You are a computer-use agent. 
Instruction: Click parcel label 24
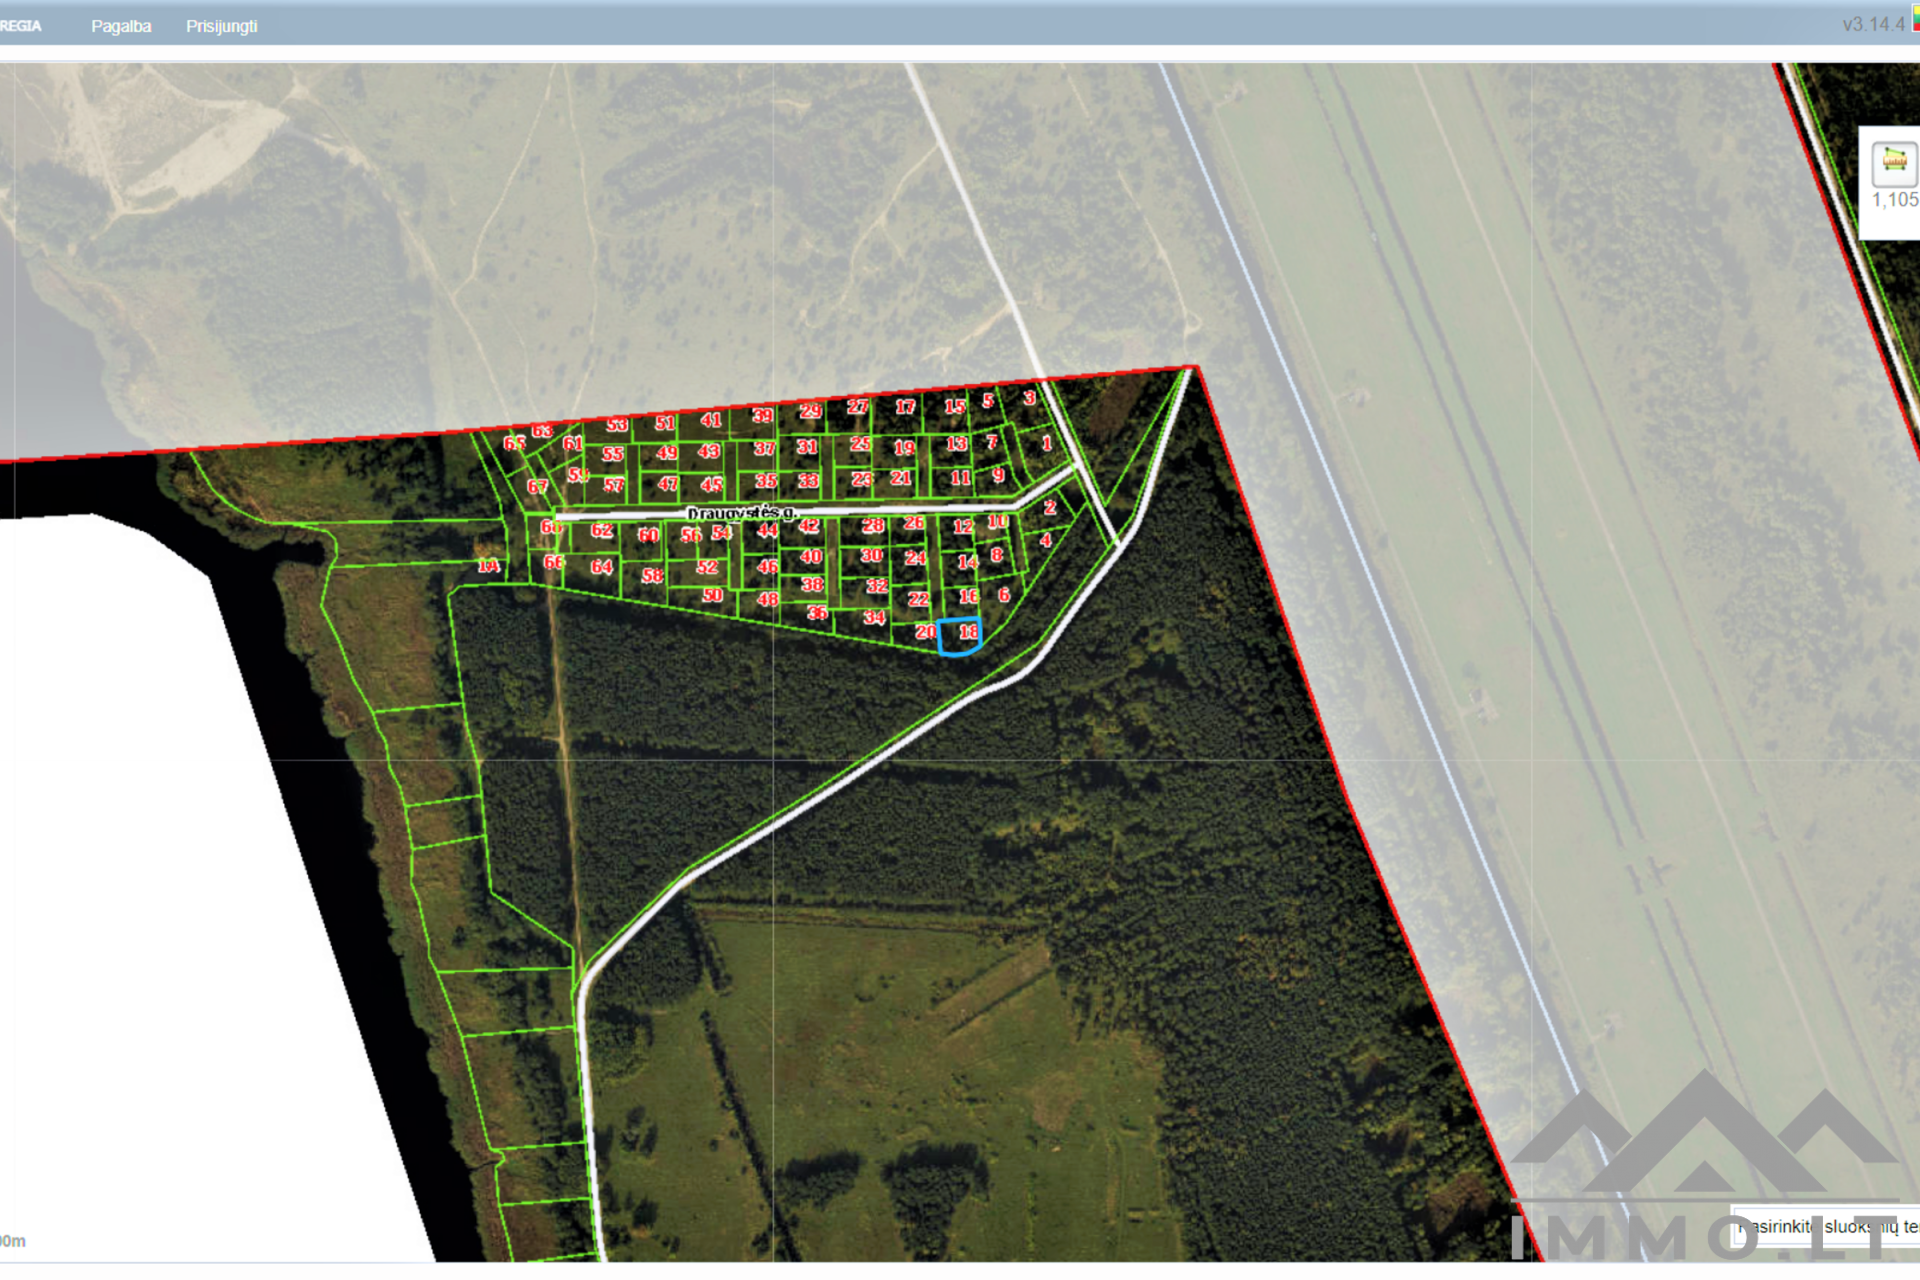point(915,558)
